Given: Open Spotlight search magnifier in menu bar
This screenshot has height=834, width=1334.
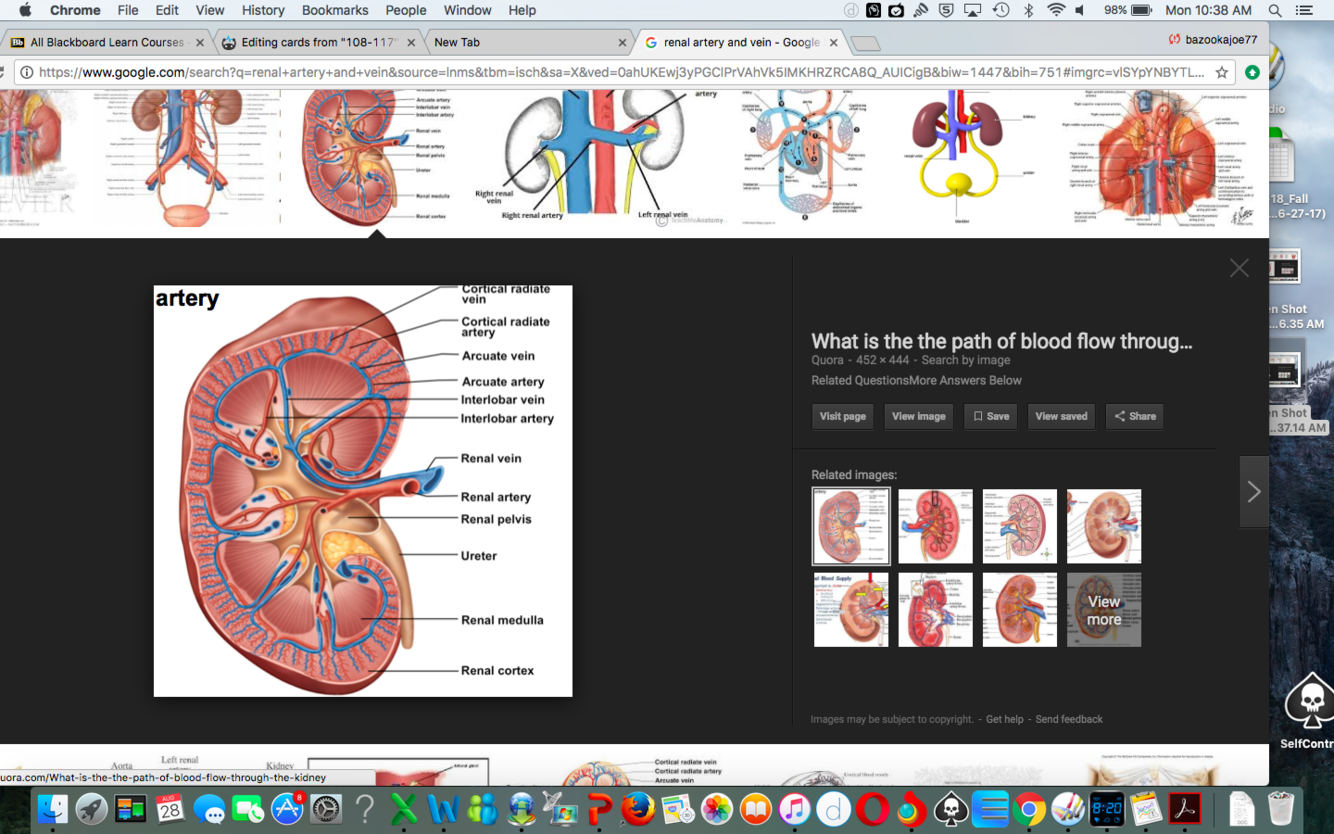Looking at the screenshot, I should (1275, 10).
